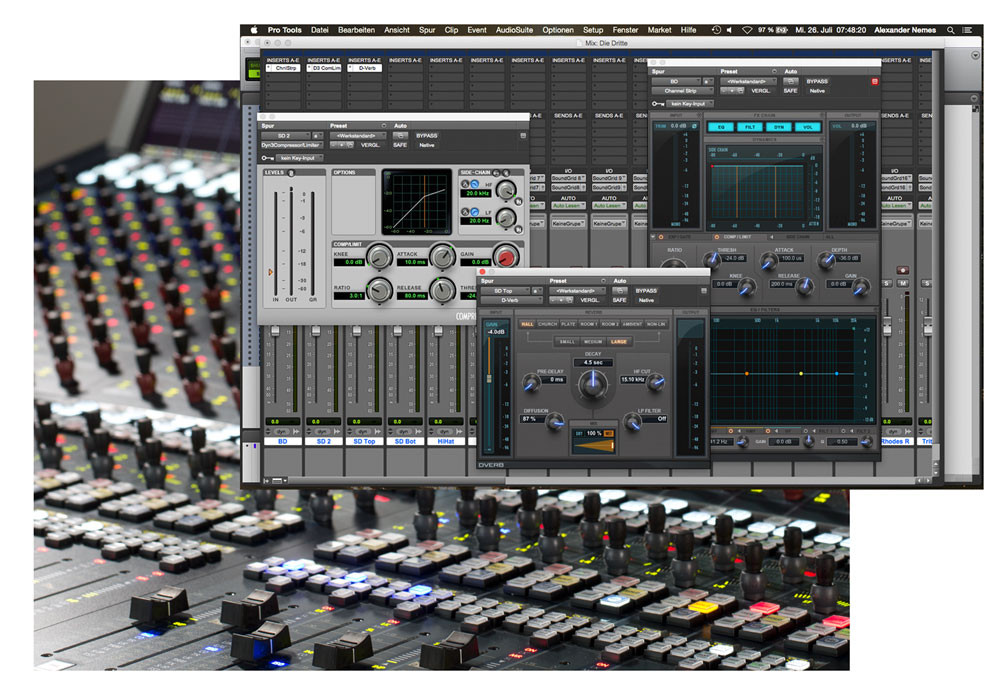Select the CHURCH reverb algorithm
This screenshot has width=1000, height=693.
coord(547,325)
